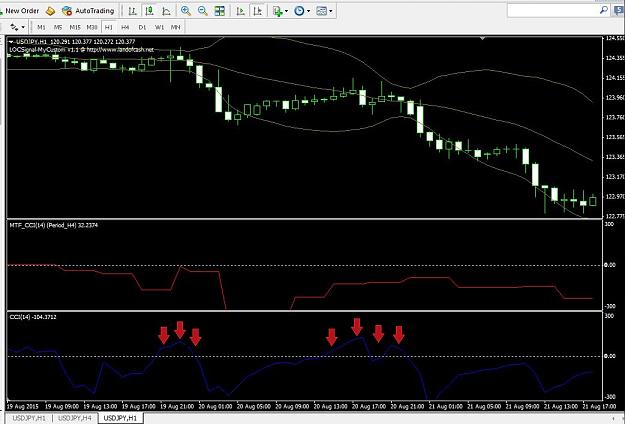This screenshot has height=424, width=625.
Task: Click the LOCSignal-MyCustom v1.1 indicator label
Action: (81, 50)
